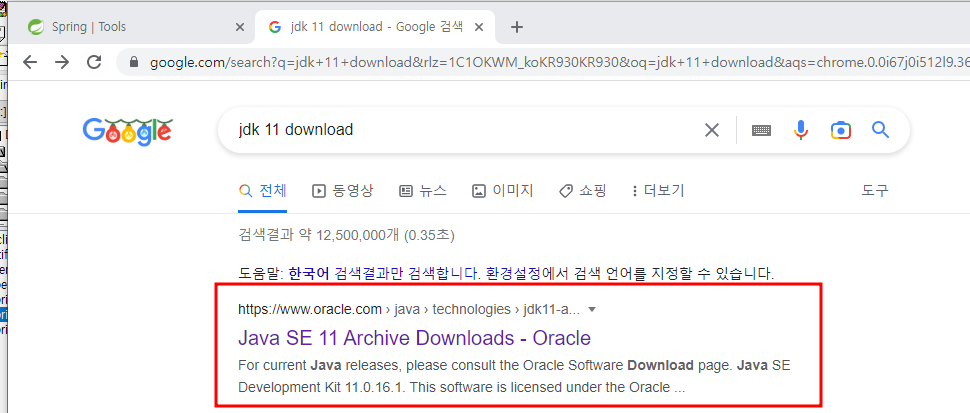Start voice search with the microphone icon
970x413 pixels.
800,130
